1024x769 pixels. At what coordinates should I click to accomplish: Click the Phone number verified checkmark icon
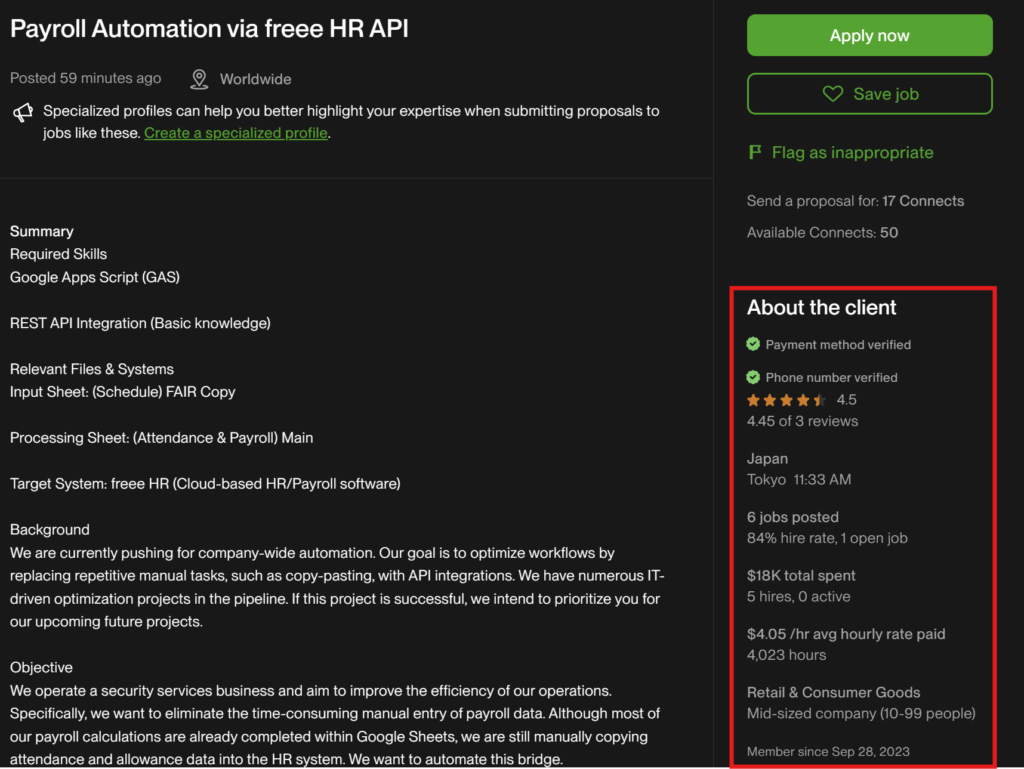pos(753,377)
